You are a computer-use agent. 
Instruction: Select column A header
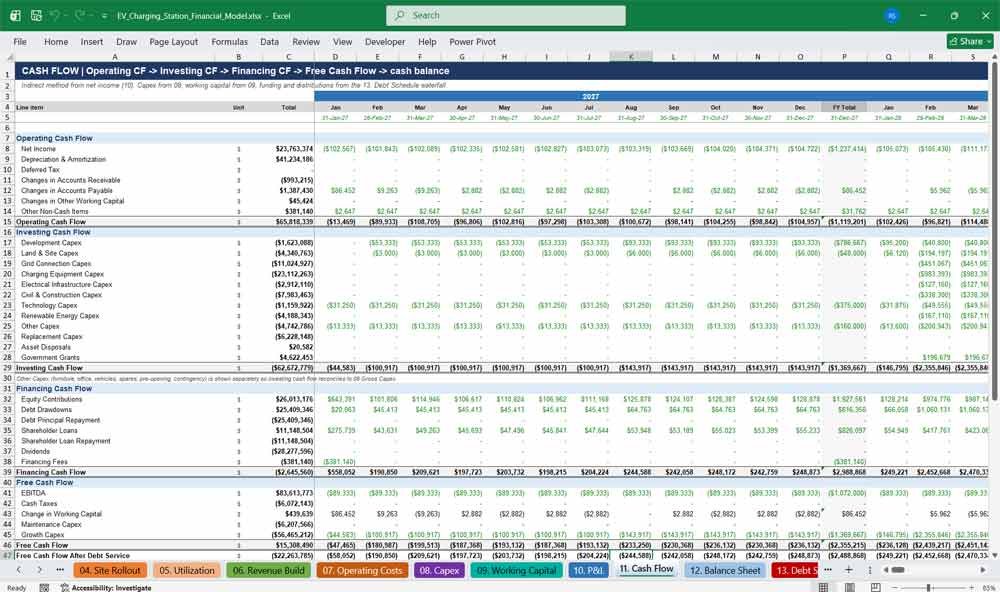[x=115, y=57]
